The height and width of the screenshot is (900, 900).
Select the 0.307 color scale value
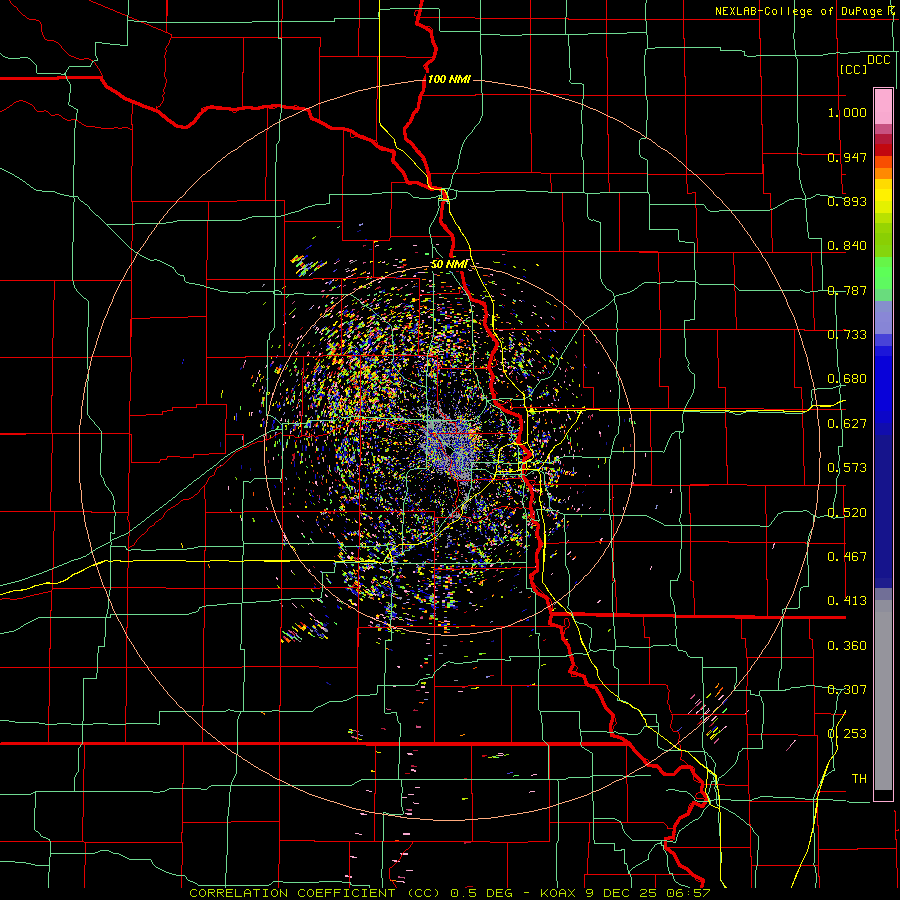click(847, 690)
